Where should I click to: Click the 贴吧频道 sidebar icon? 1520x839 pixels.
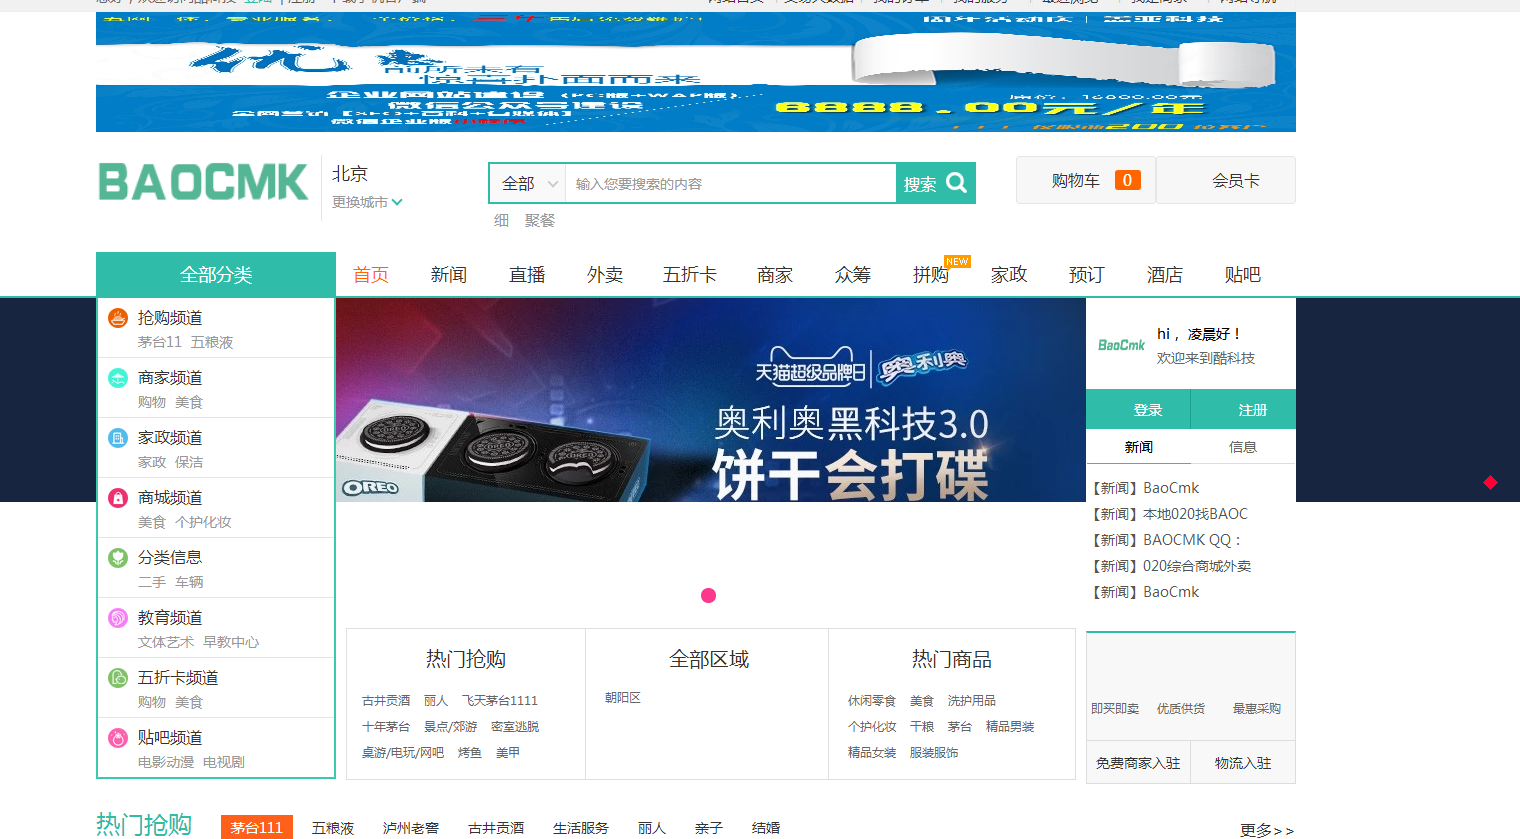(x=118, y=738)
